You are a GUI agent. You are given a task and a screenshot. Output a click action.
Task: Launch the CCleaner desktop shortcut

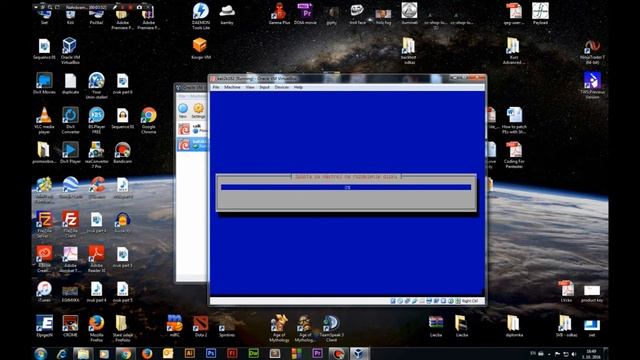coord(96,187)
